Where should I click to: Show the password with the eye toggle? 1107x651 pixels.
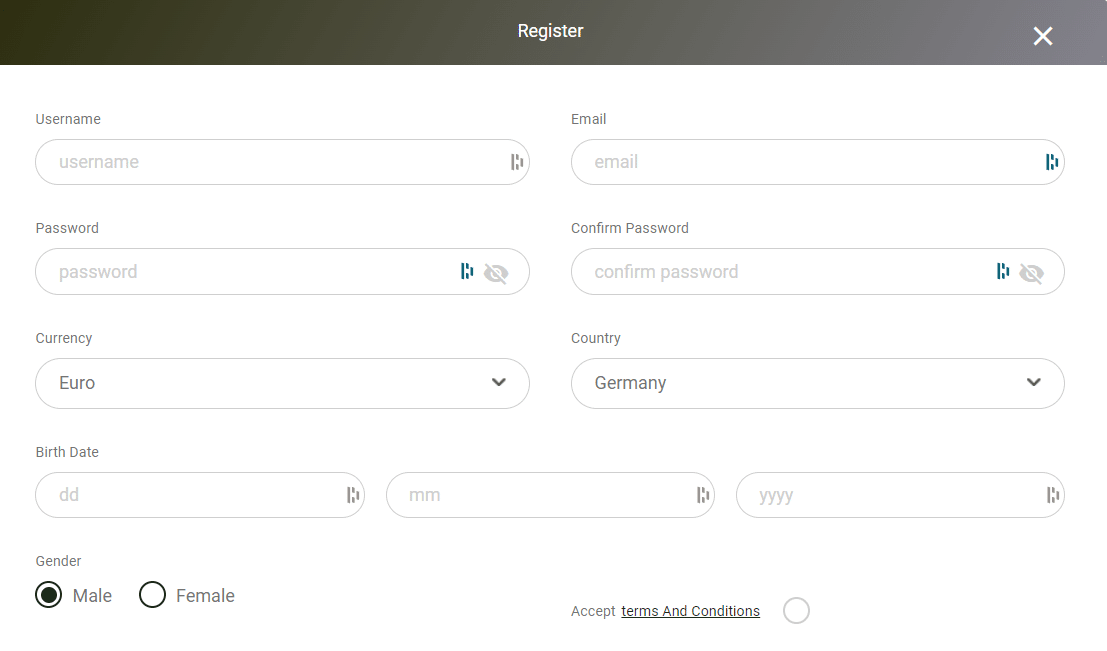click(x=497, y=272)
